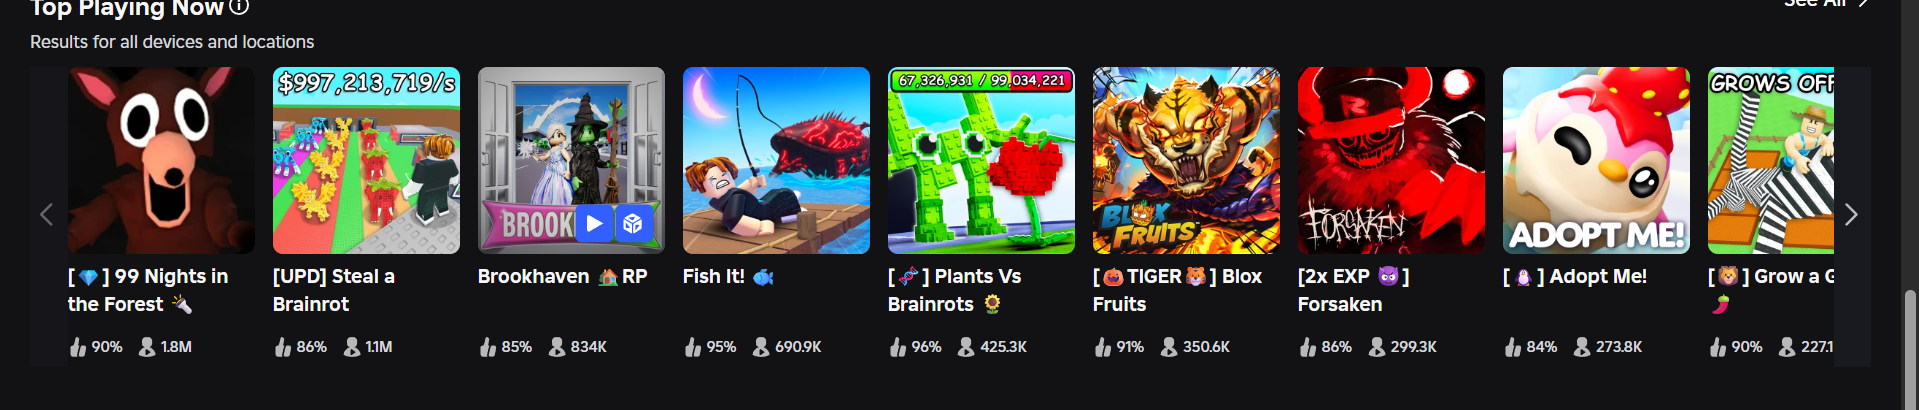
Task: Open 99 Nights in the Forest thumbnail
Action: pos(161,160)
